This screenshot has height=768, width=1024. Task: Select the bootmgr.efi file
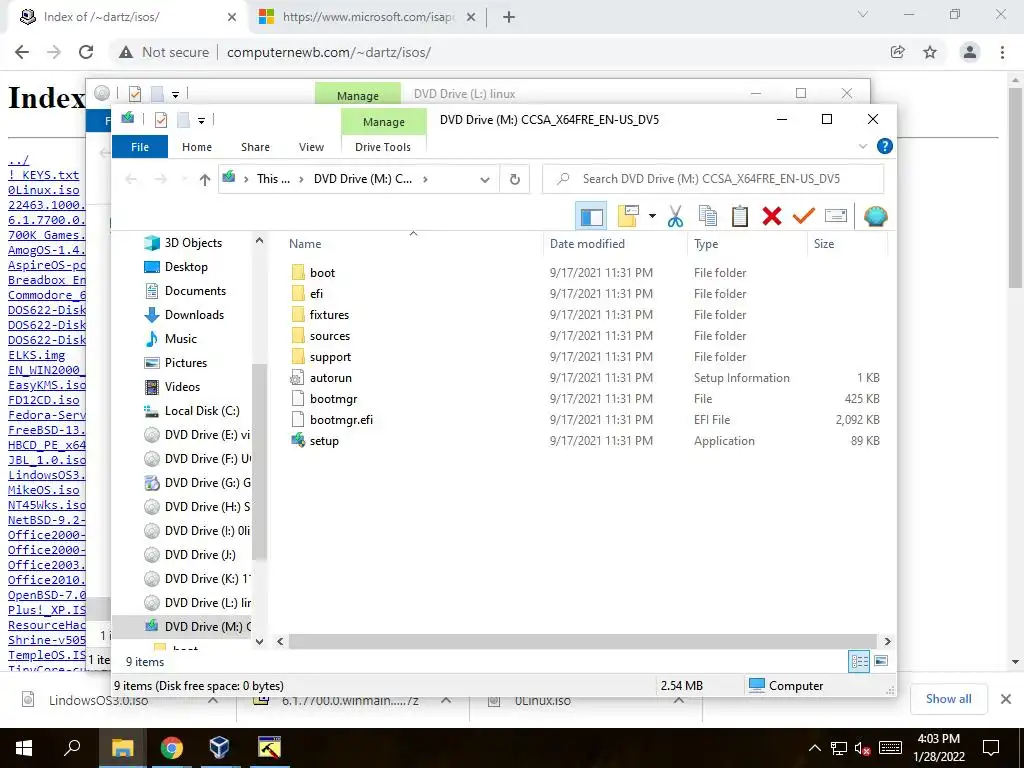(x=341, y=420)
